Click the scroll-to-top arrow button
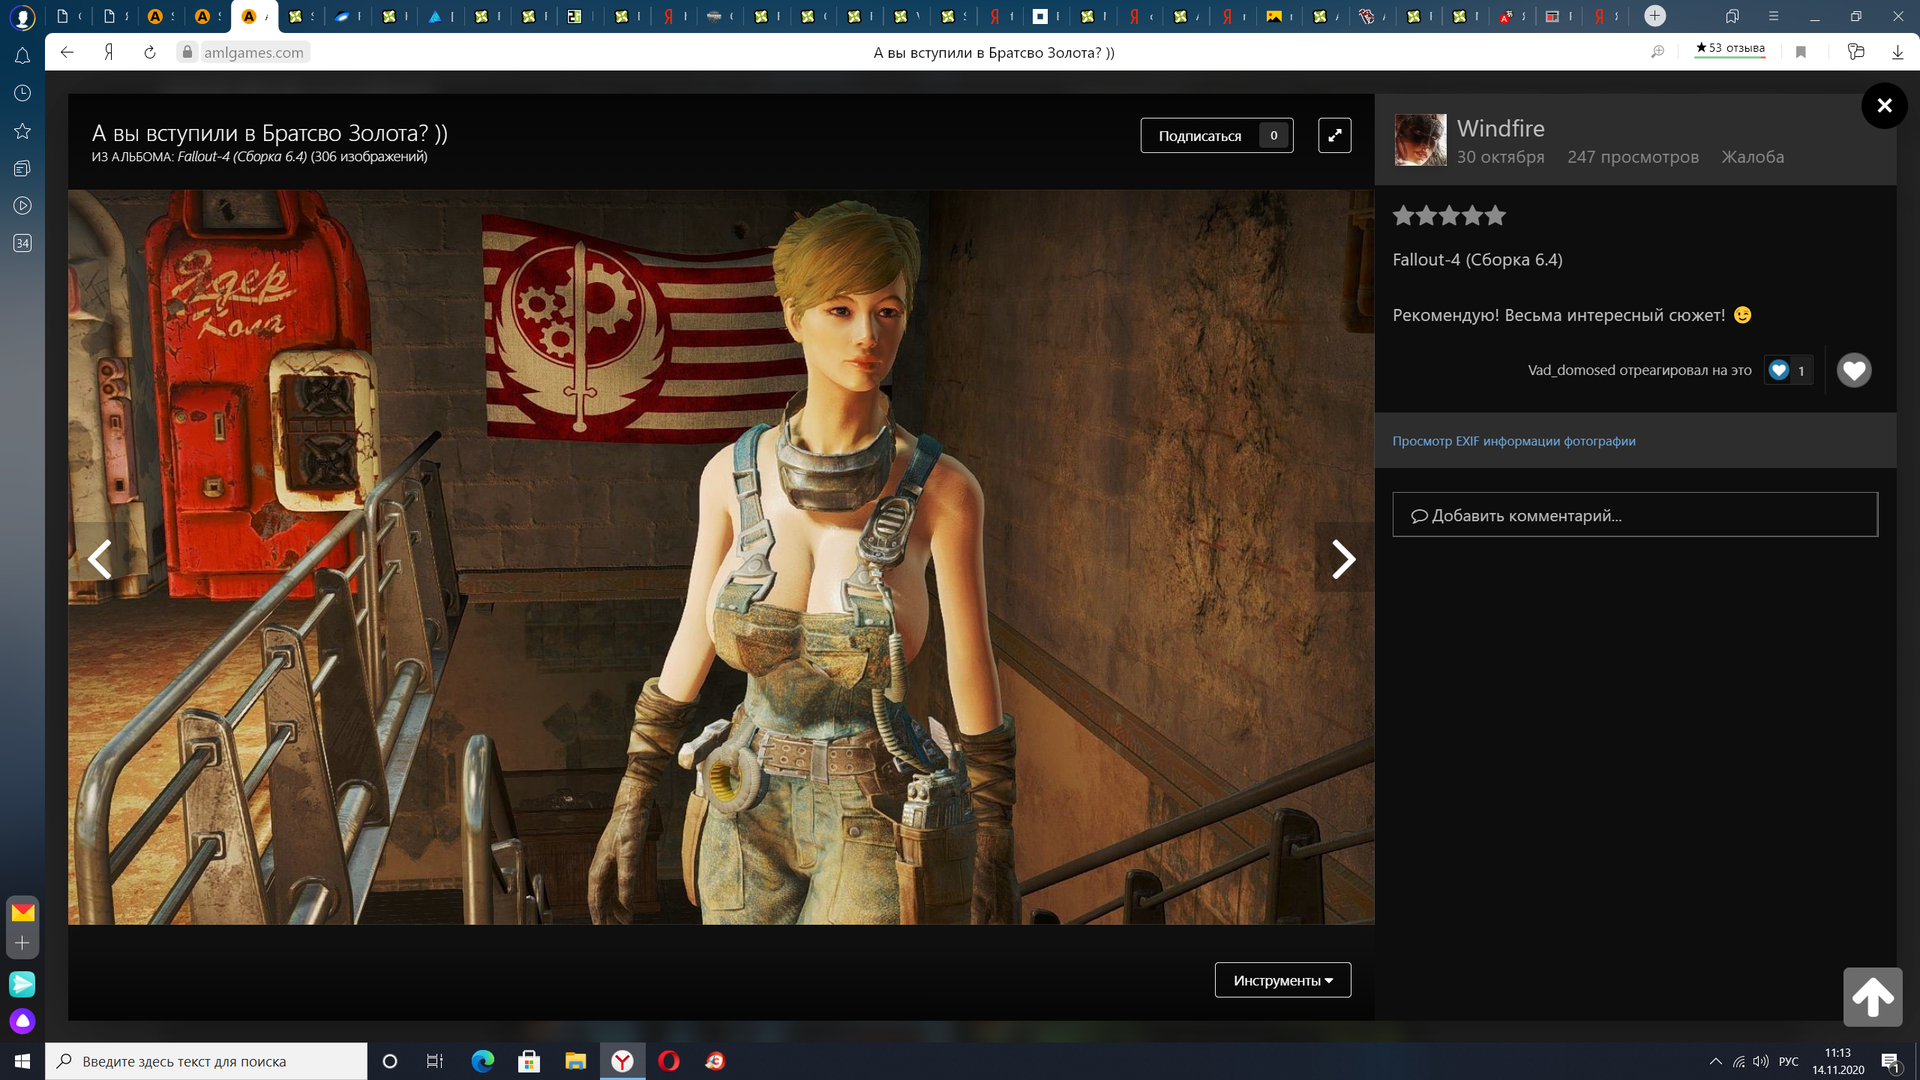The height and width of the screenshot is (1080, 1920). pos(1872,996)
